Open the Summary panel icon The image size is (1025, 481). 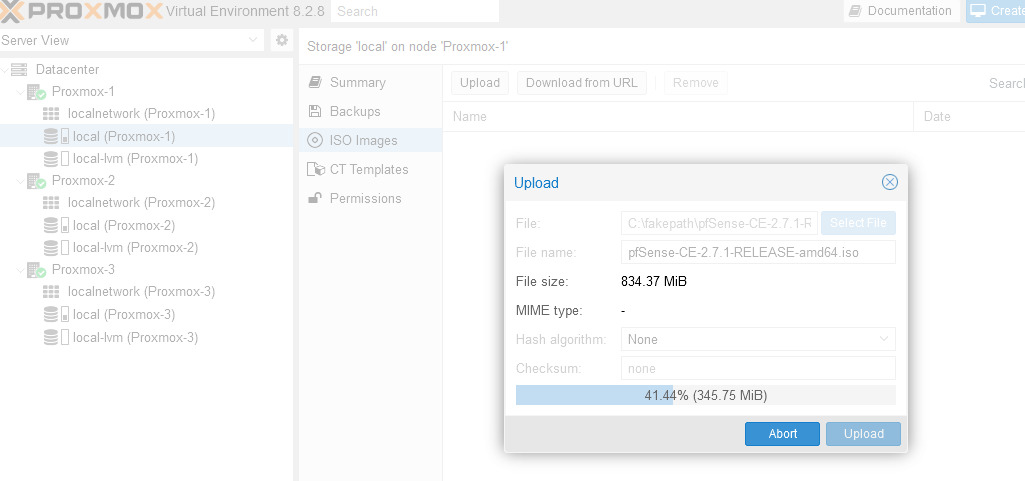coord(315,82)
